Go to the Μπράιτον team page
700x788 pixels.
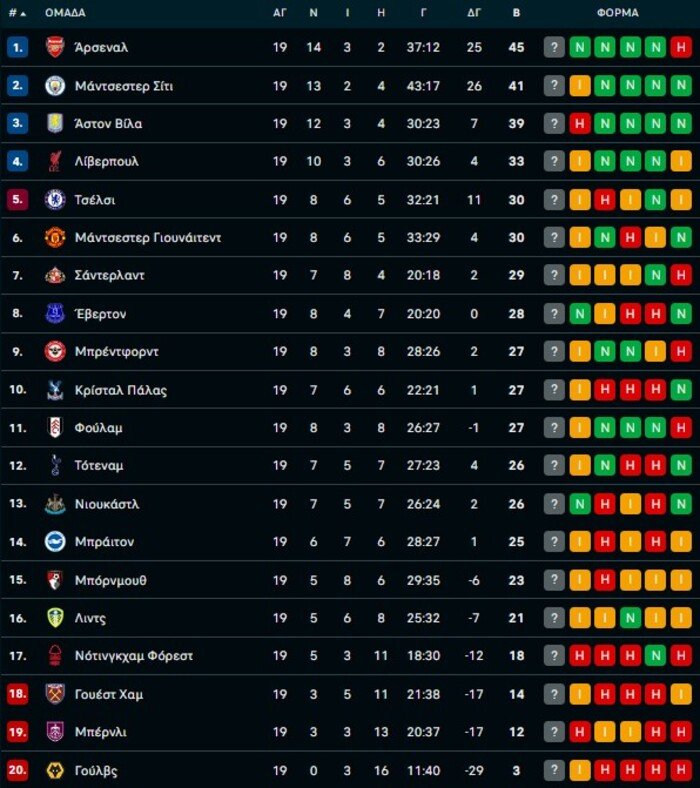104,542
